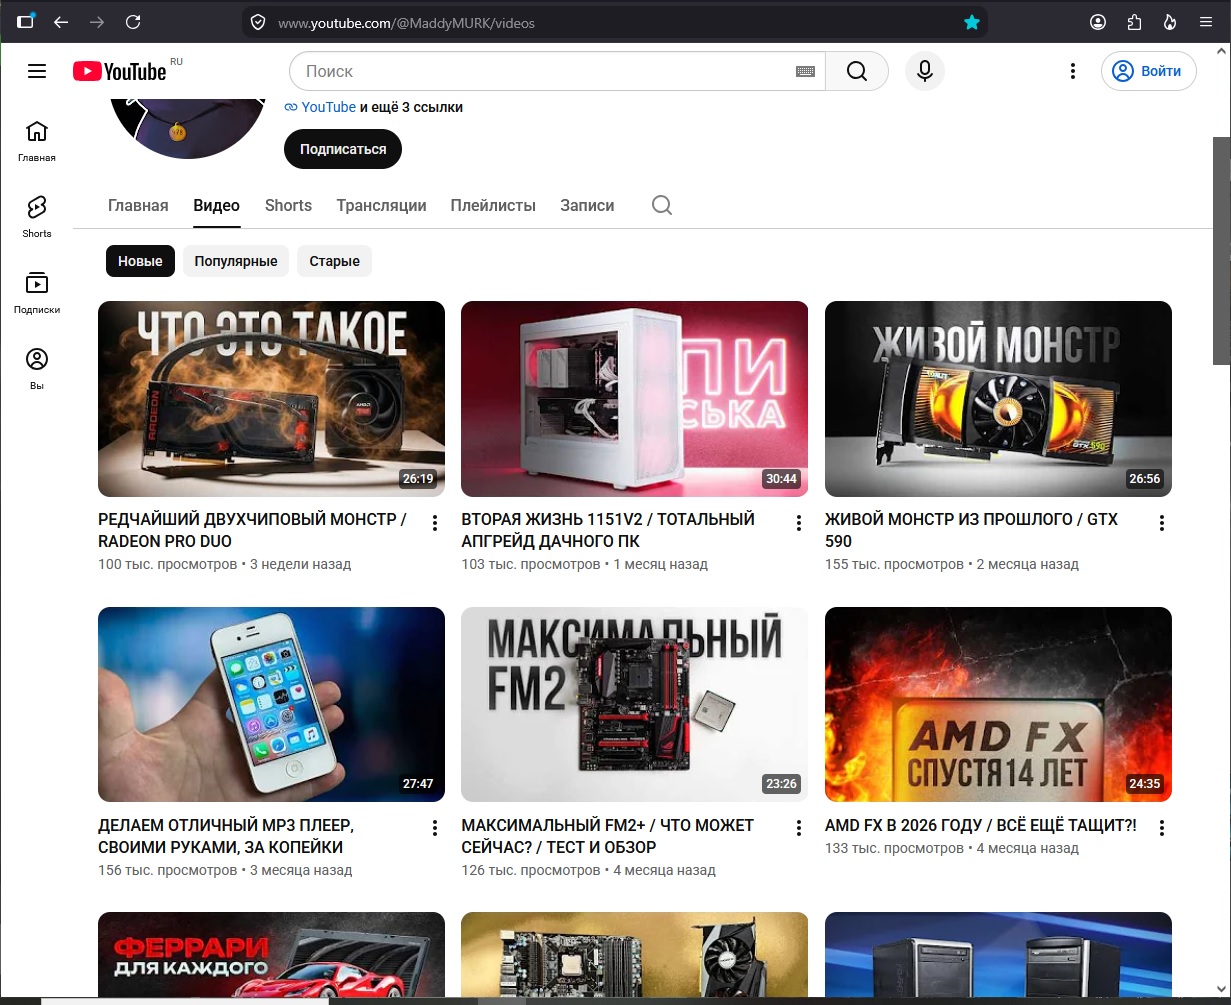Search this channel with the magnifier icon
Viewport: 1231px width, 1005px height.
point(662,205)
